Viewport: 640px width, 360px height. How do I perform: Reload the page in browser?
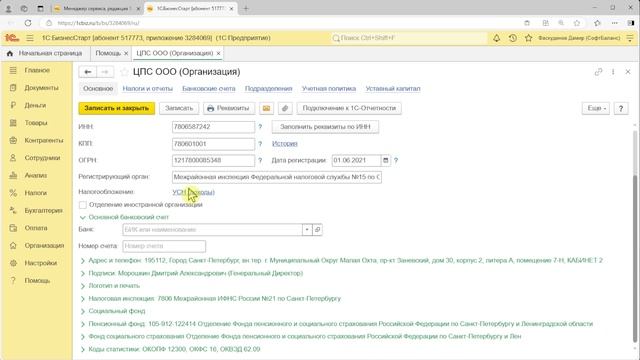pyautogui.click(x=28, y=23)
